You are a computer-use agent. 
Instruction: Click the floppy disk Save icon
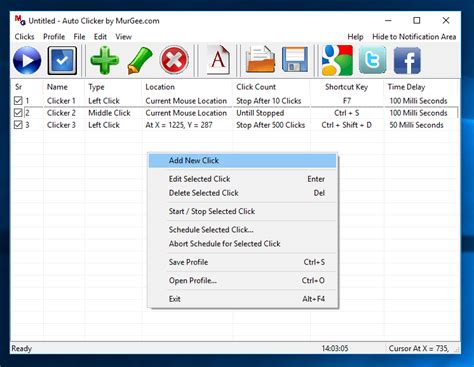point(295,59)
